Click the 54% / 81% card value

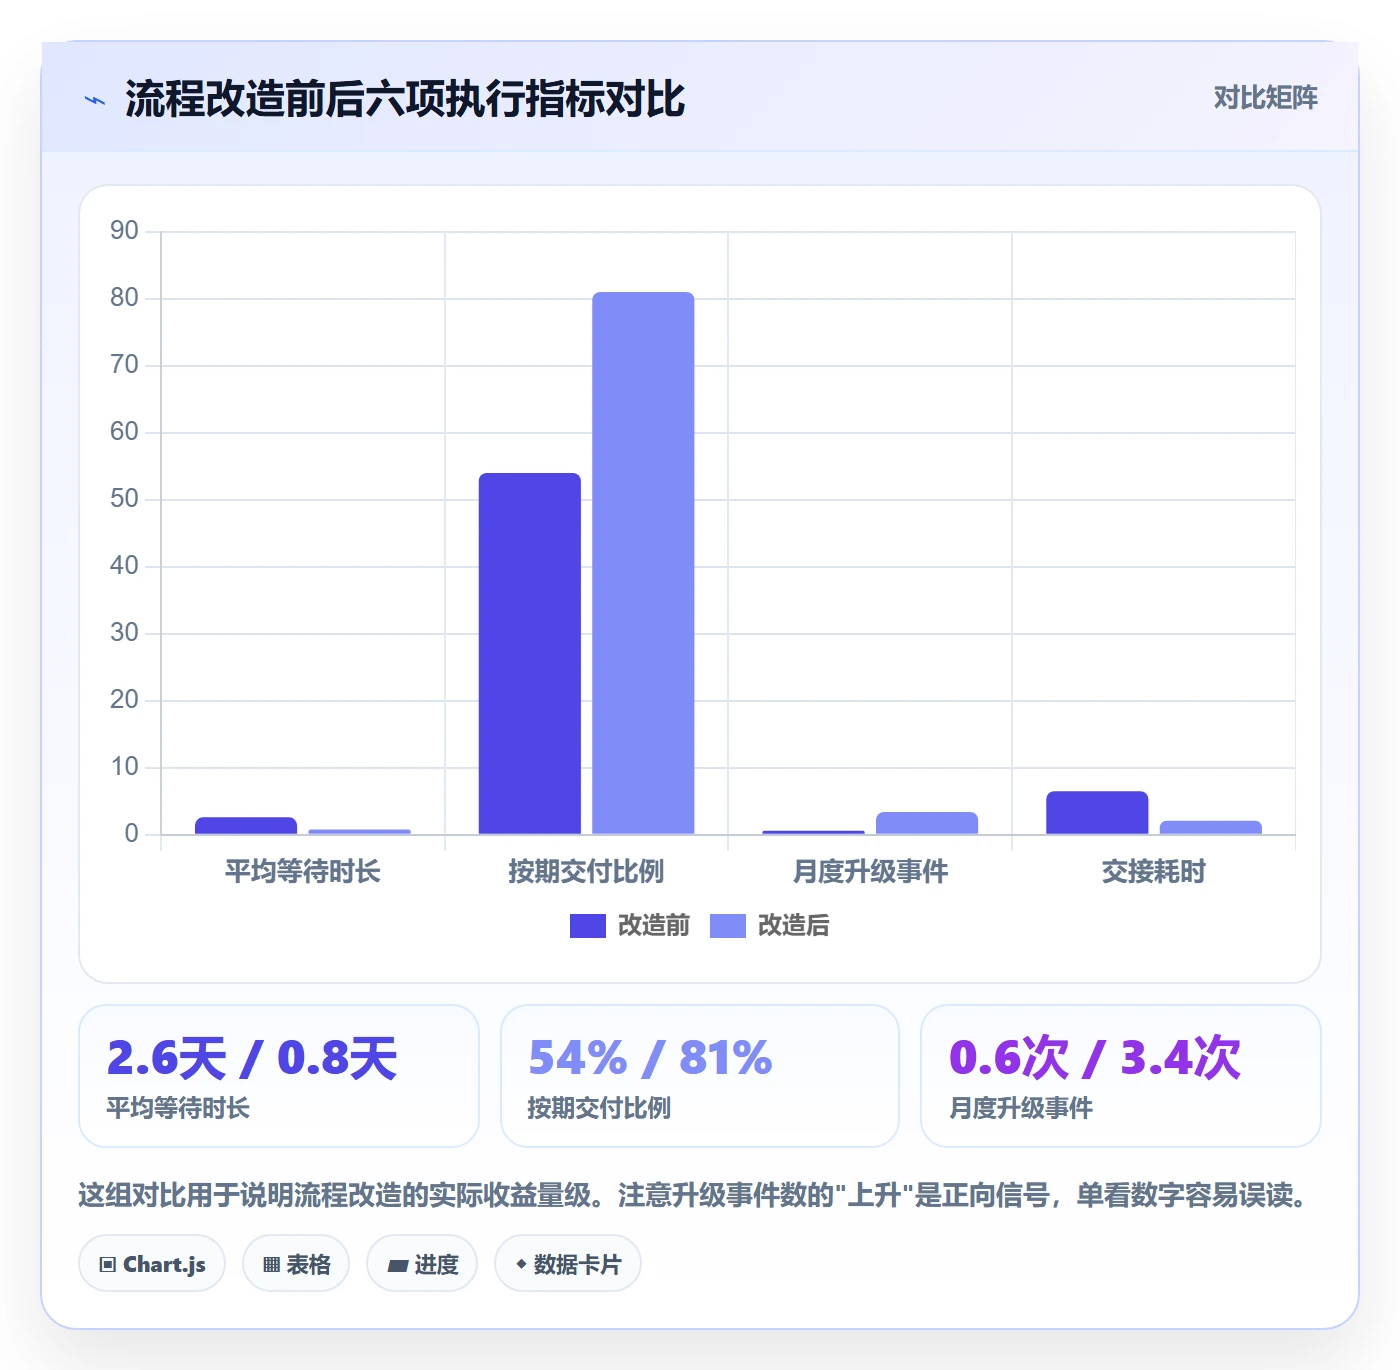click(x=650, y=1058)
